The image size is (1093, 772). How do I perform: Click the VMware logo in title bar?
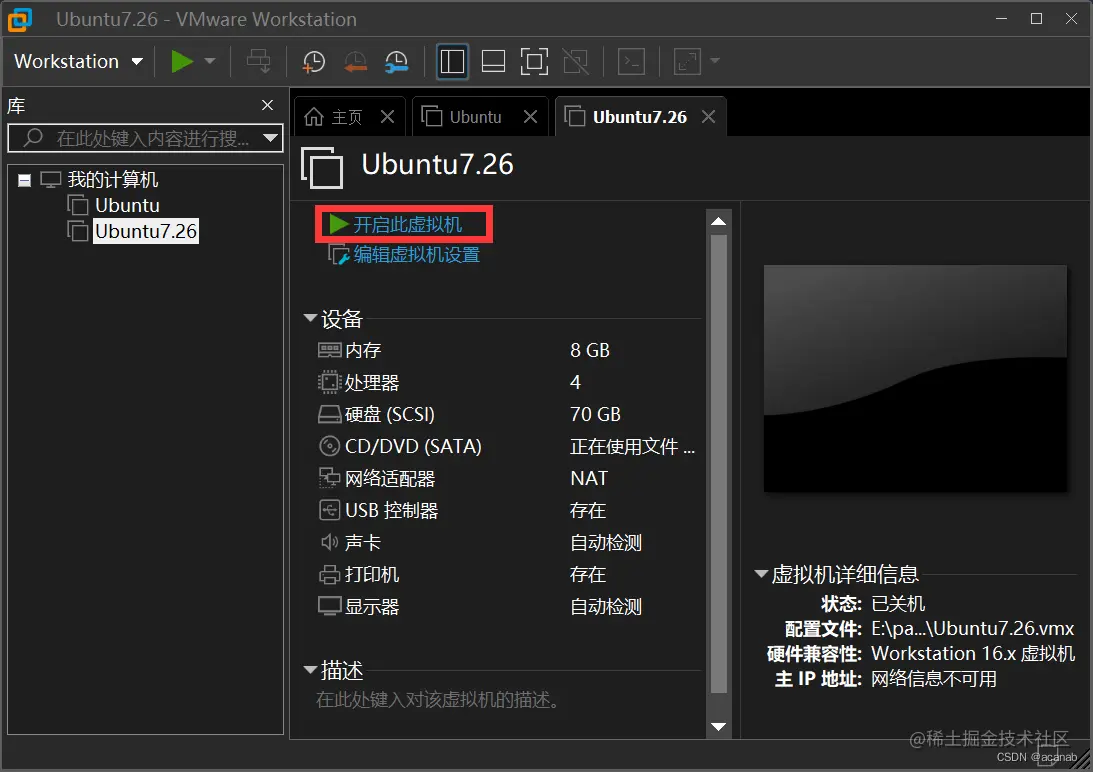point(20,19)
